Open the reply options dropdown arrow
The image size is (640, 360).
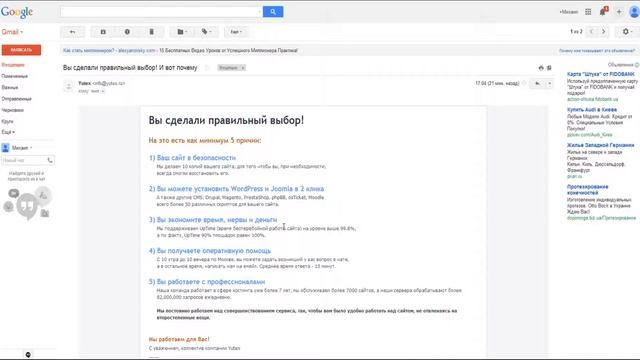549,83
